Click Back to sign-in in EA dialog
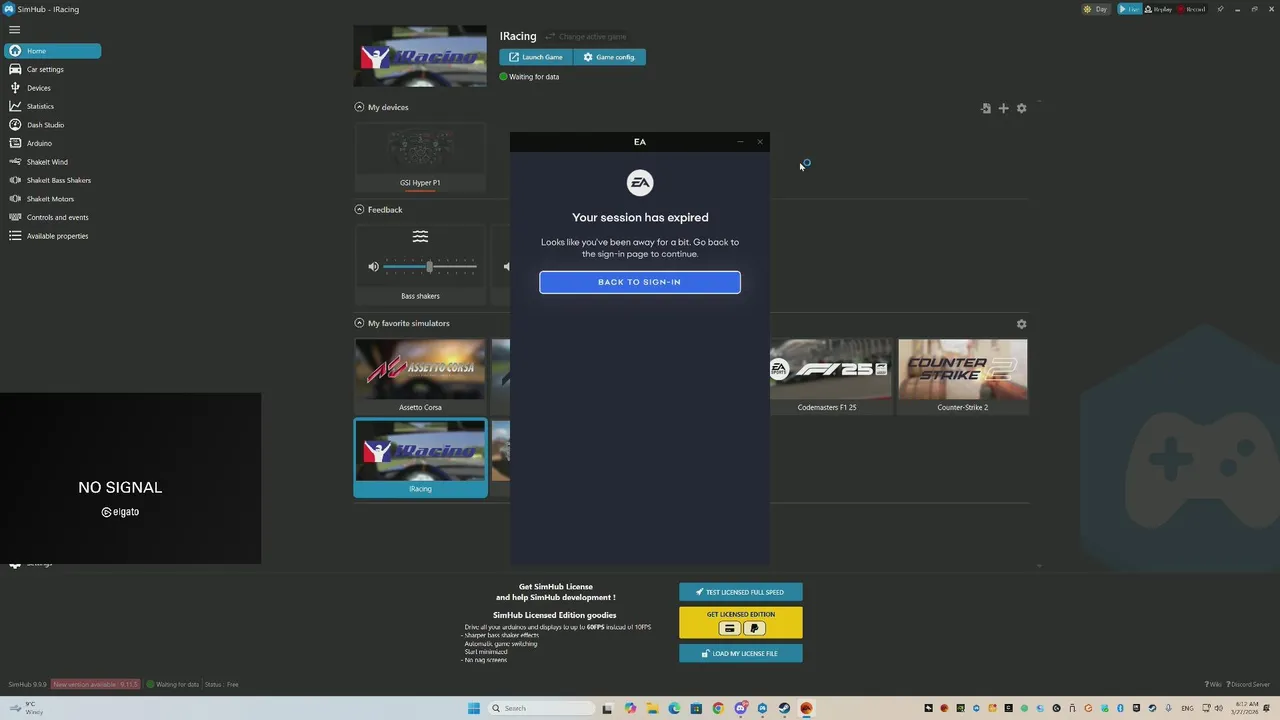This screenshot has width=1280, height=720. pyautogui.click(x=640, y=282)
